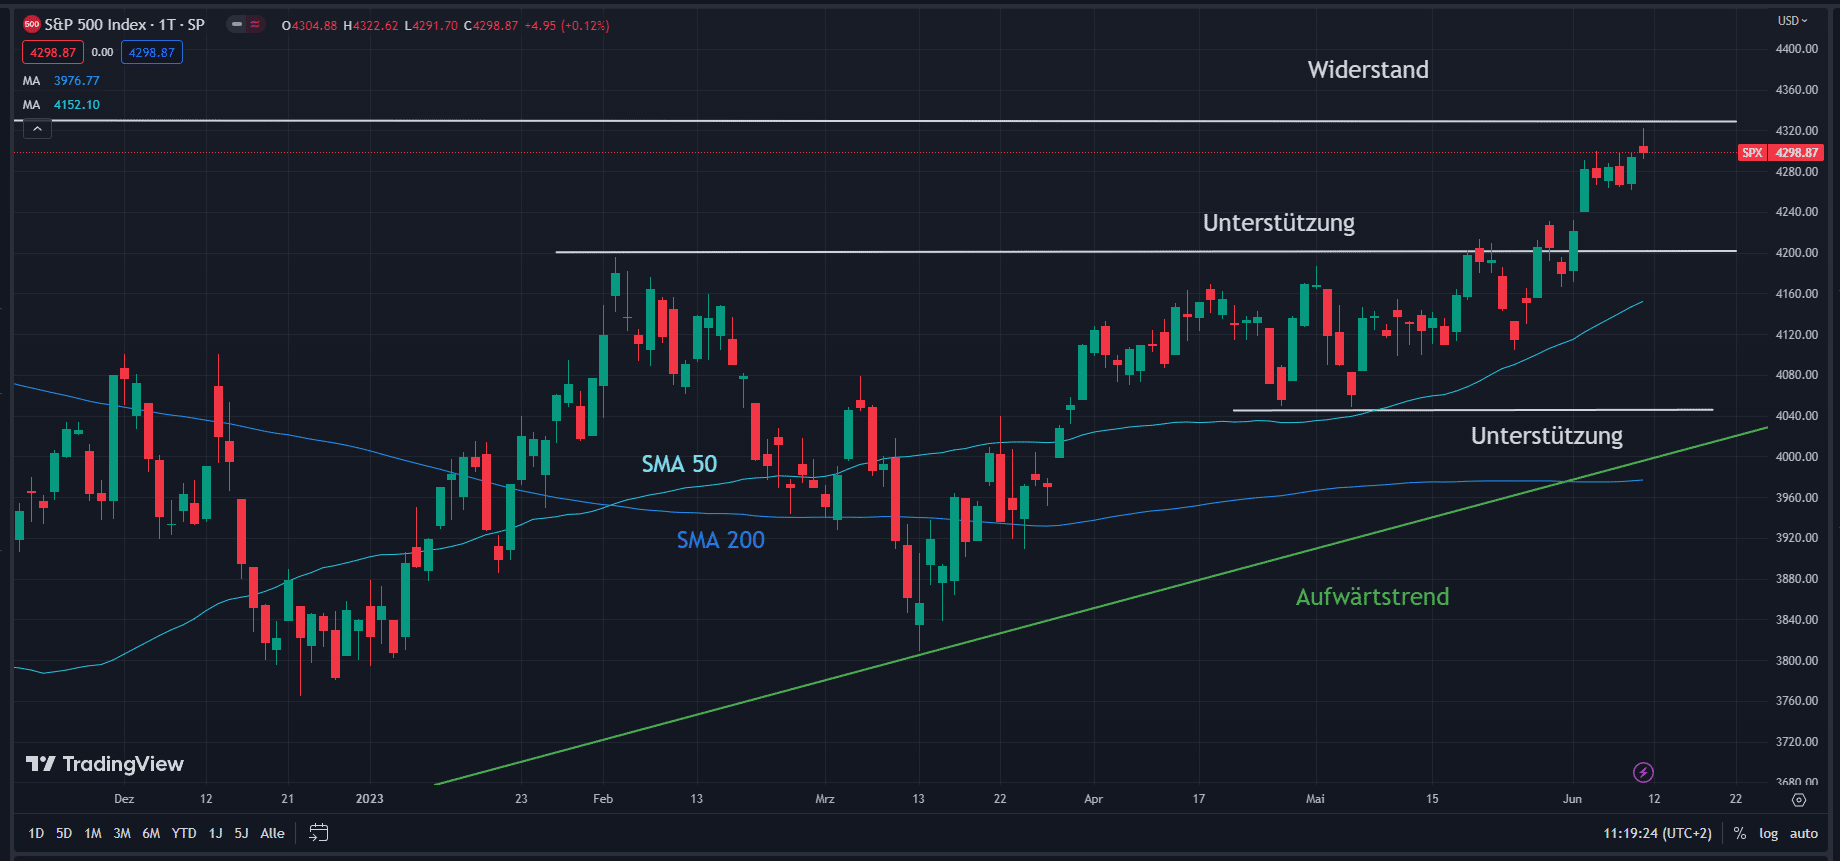The height and width of the screenshot is (861, 1840).
Task: Select the 3M time range
Action: point(122,833)
